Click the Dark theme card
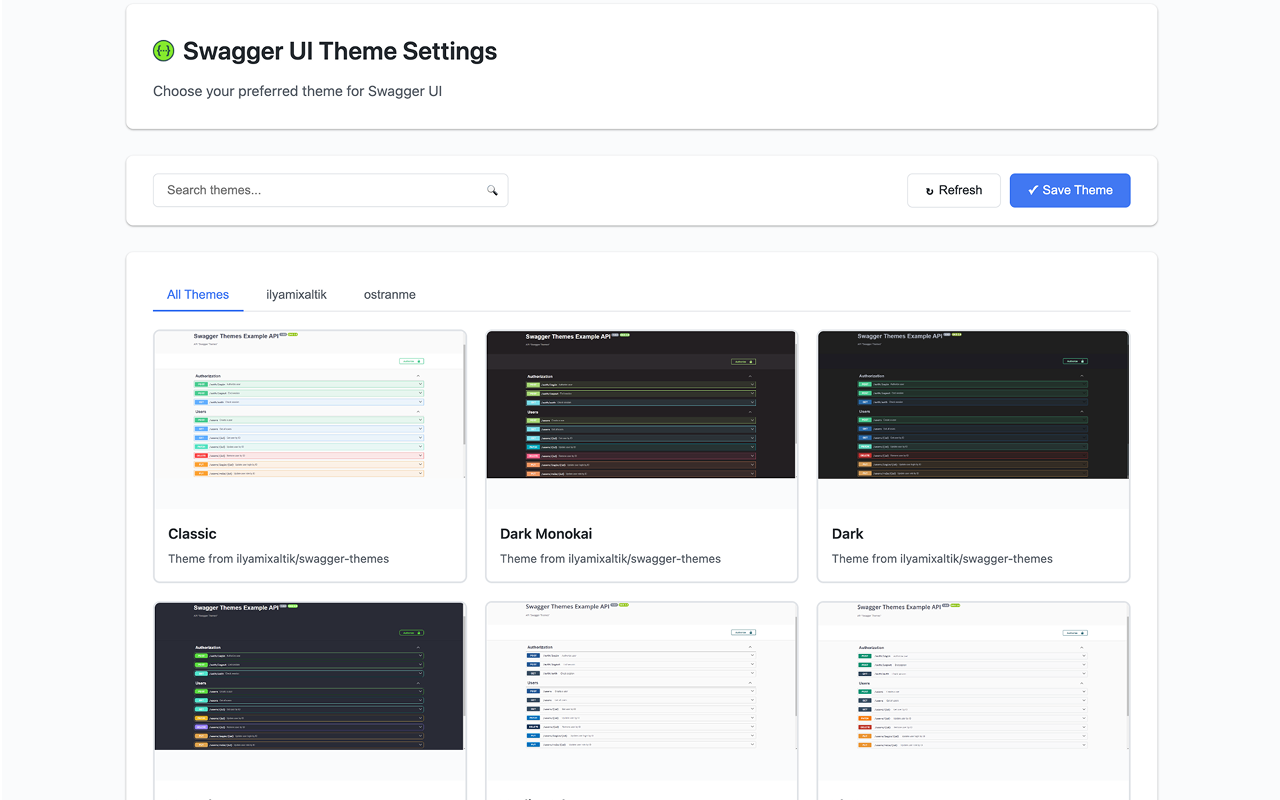Screen dimensions: 1280x800 [x=973, y=455]
